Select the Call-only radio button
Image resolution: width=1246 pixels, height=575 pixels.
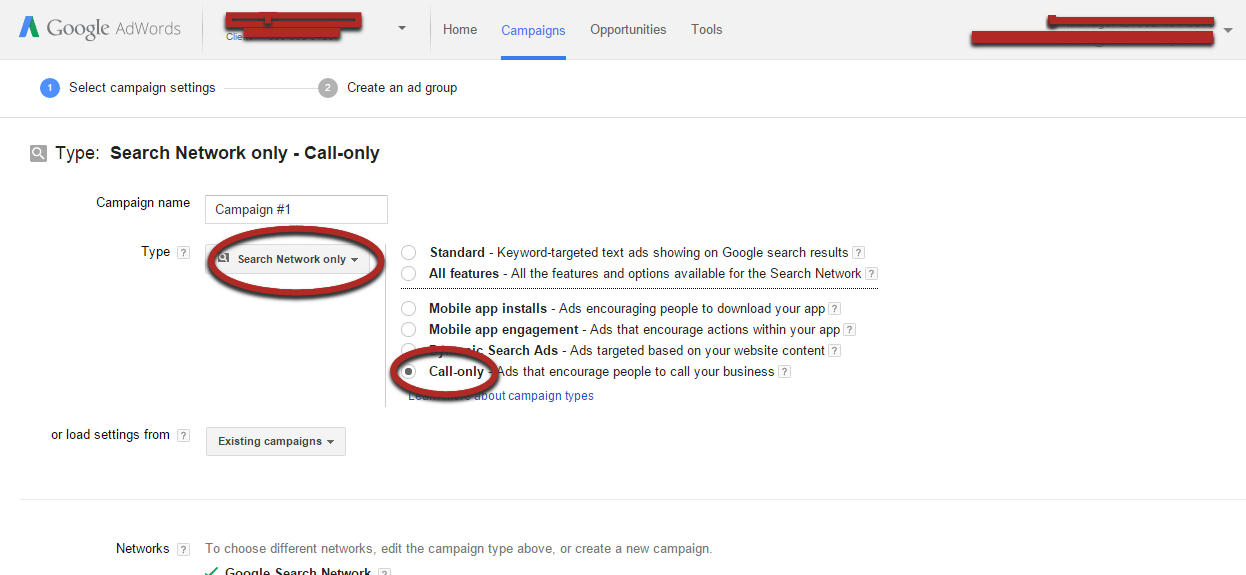(409, 372)
